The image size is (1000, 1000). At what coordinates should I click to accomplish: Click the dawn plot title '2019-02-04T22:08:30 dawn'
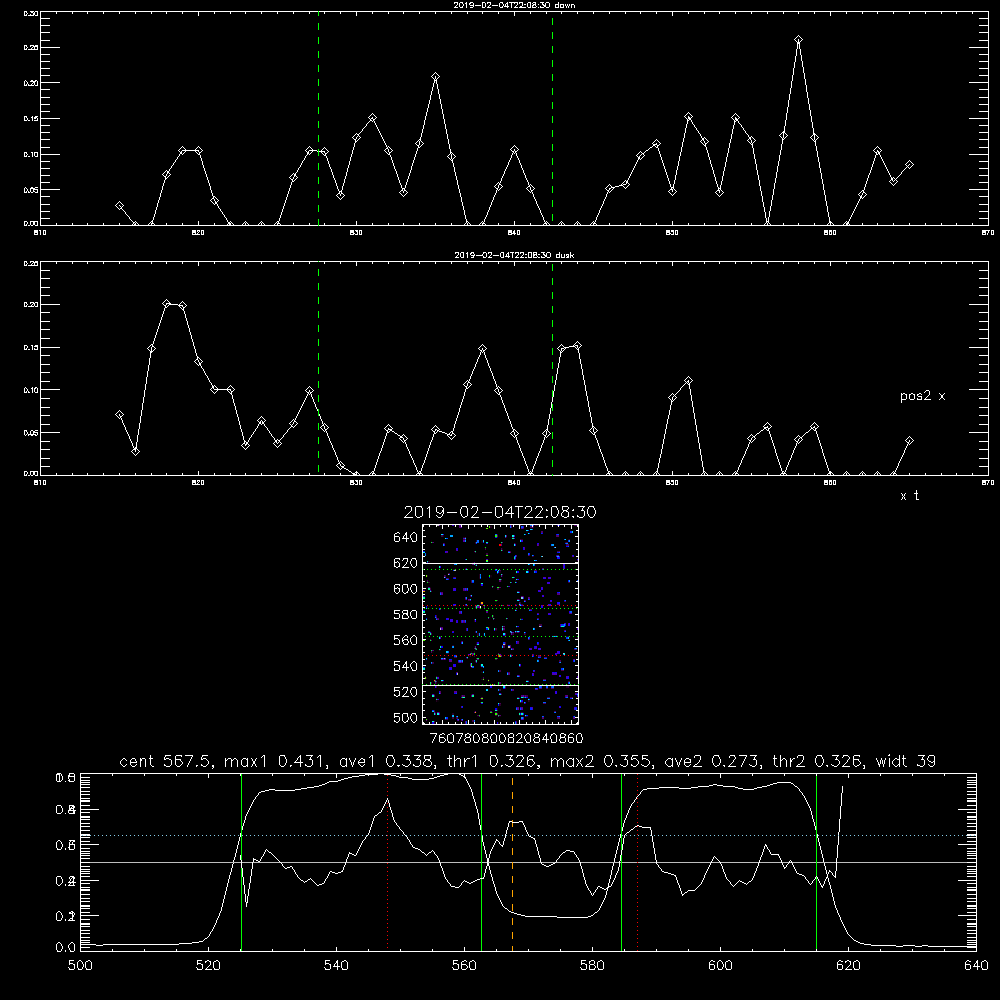tap(514, 5)
